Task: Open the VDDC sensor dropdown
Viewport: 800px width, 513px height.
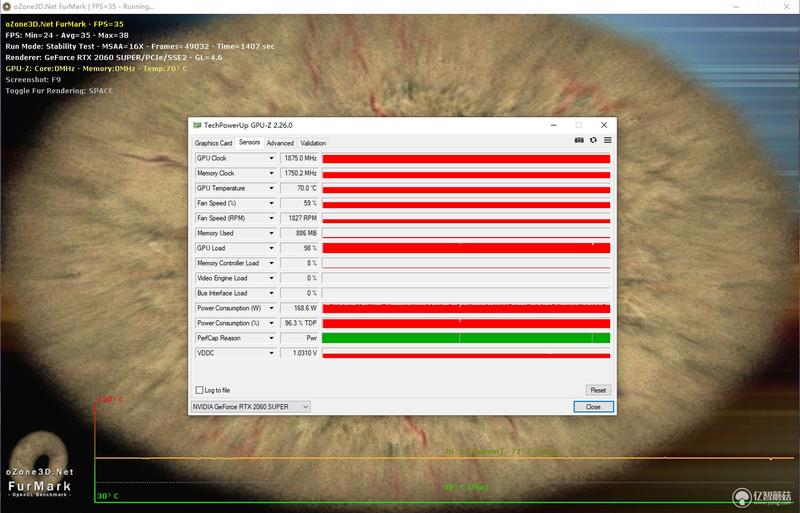Action: (x=271, y=353)
